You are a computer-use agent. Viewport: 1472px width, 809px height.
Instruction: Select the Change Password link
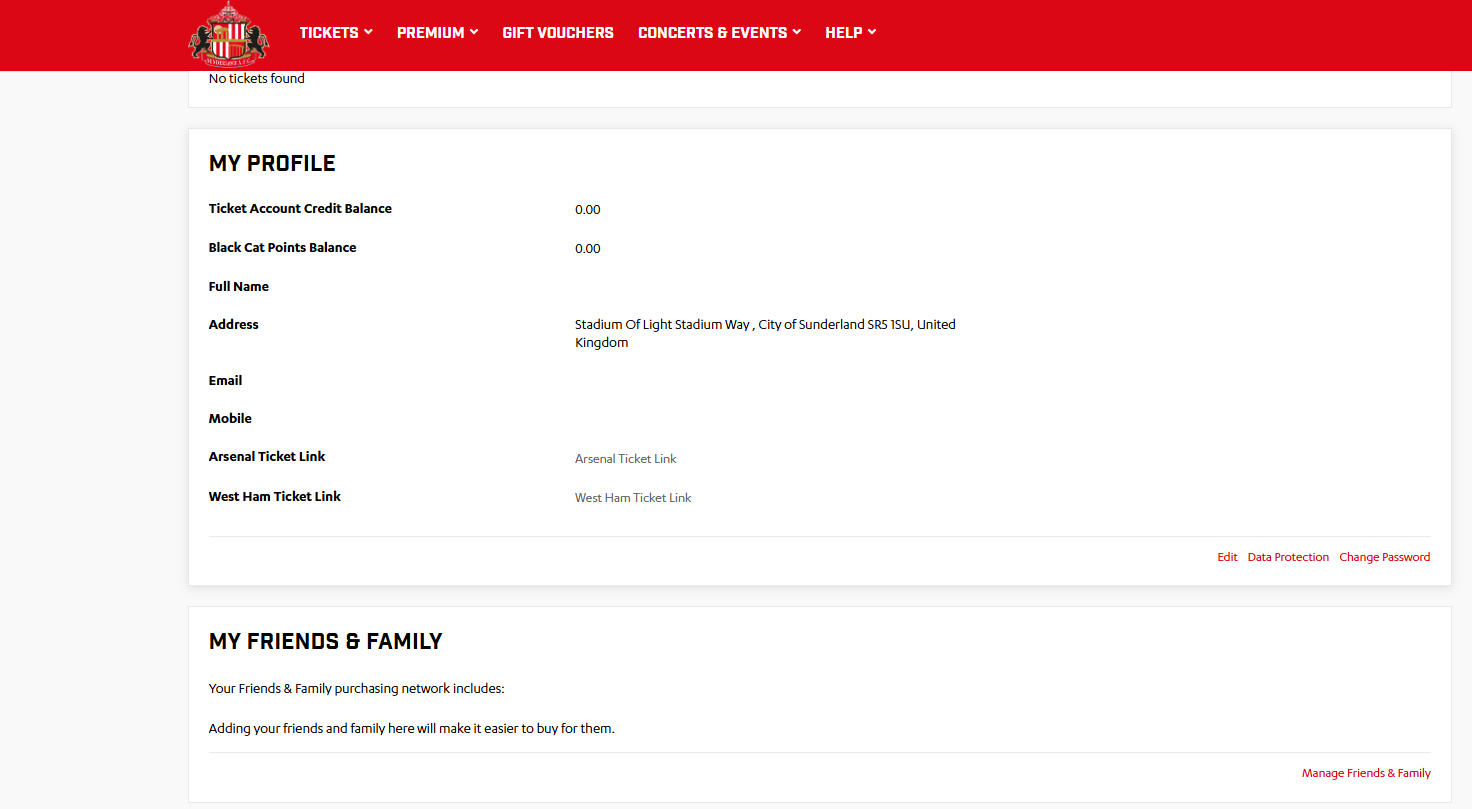1384,557
